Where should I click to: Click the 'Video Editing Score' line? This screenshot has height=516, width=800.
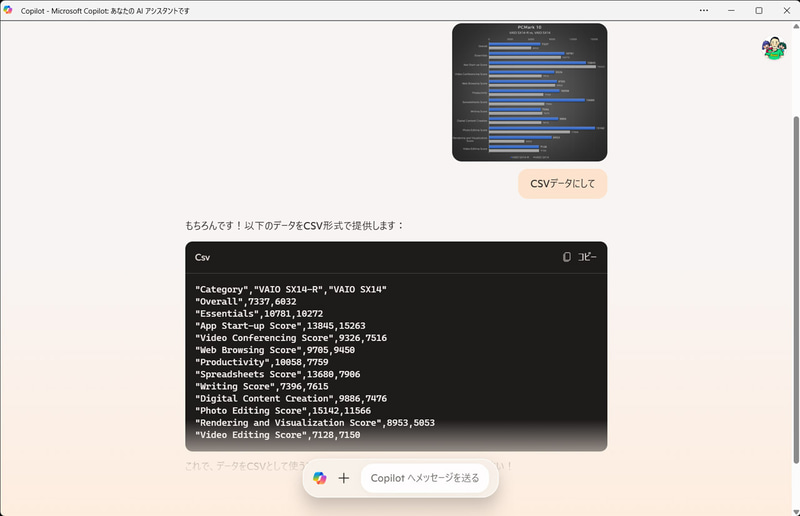pos(278,435)
